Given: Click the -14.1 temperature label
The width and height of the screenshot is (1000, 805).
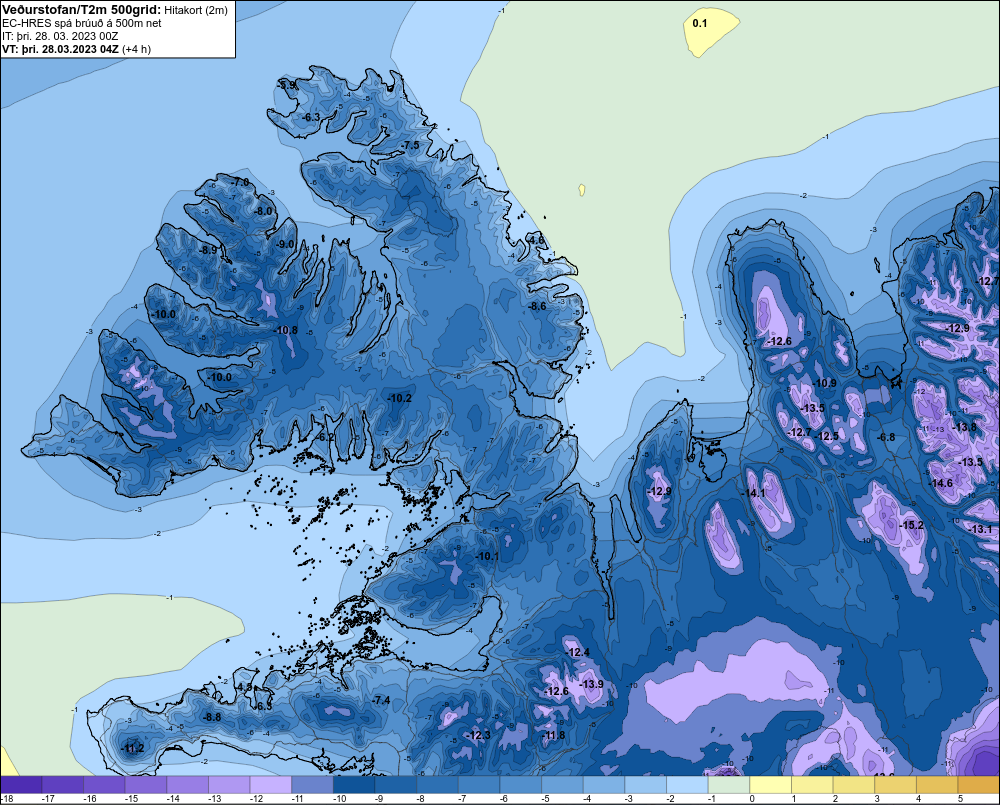Looking at the screenshot, I should coord(753,494).
